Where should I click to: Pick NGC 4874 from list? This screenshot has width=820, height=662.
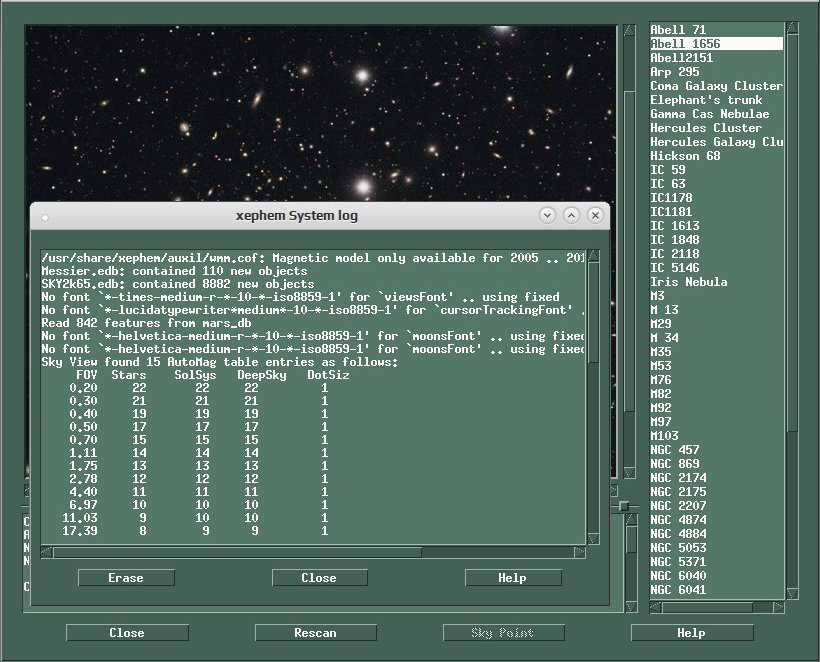pyautogui.click(x=716, y=520)
